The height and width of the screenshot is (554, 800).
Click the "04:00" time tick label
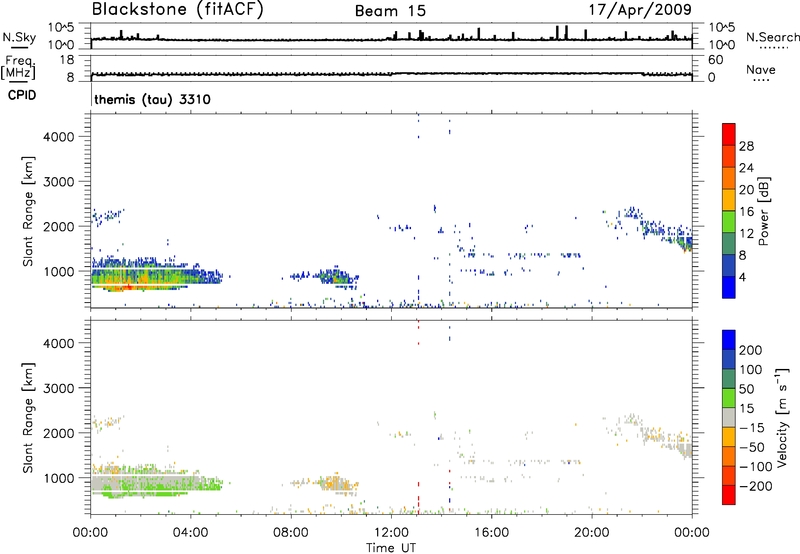(190, 533)
